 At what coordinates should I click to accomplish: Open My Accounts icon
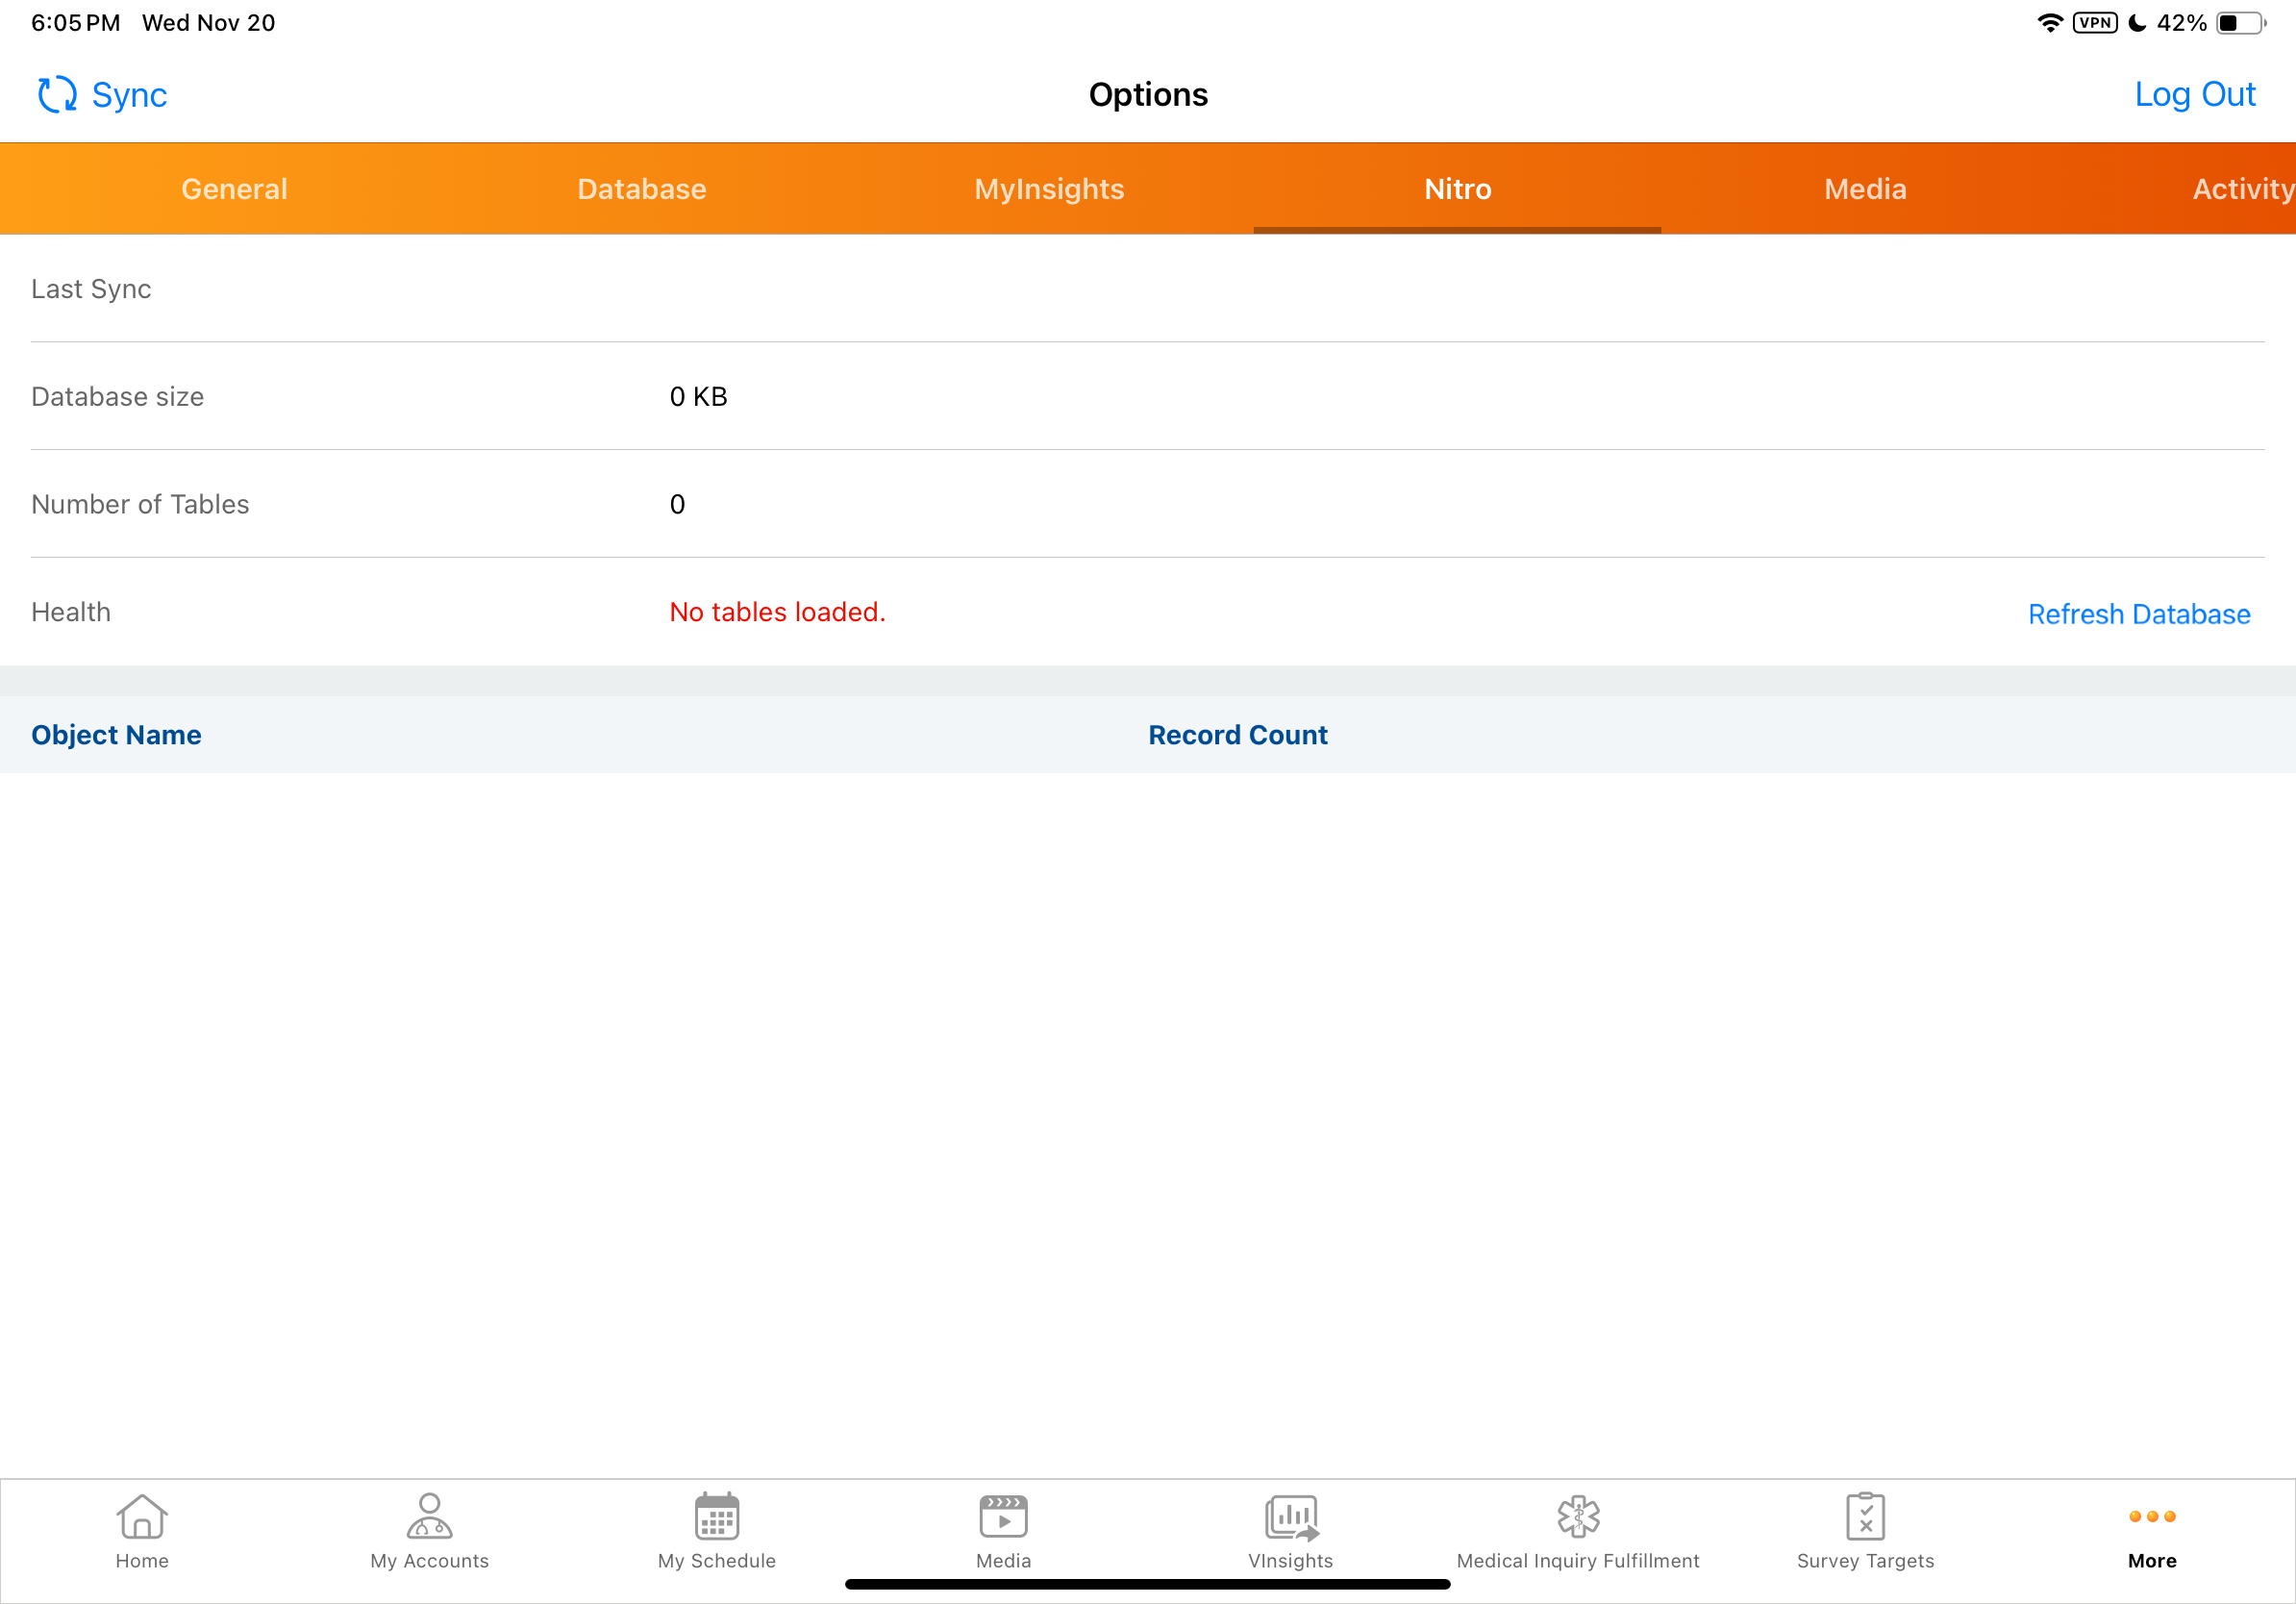click(x=429, y=1517)
